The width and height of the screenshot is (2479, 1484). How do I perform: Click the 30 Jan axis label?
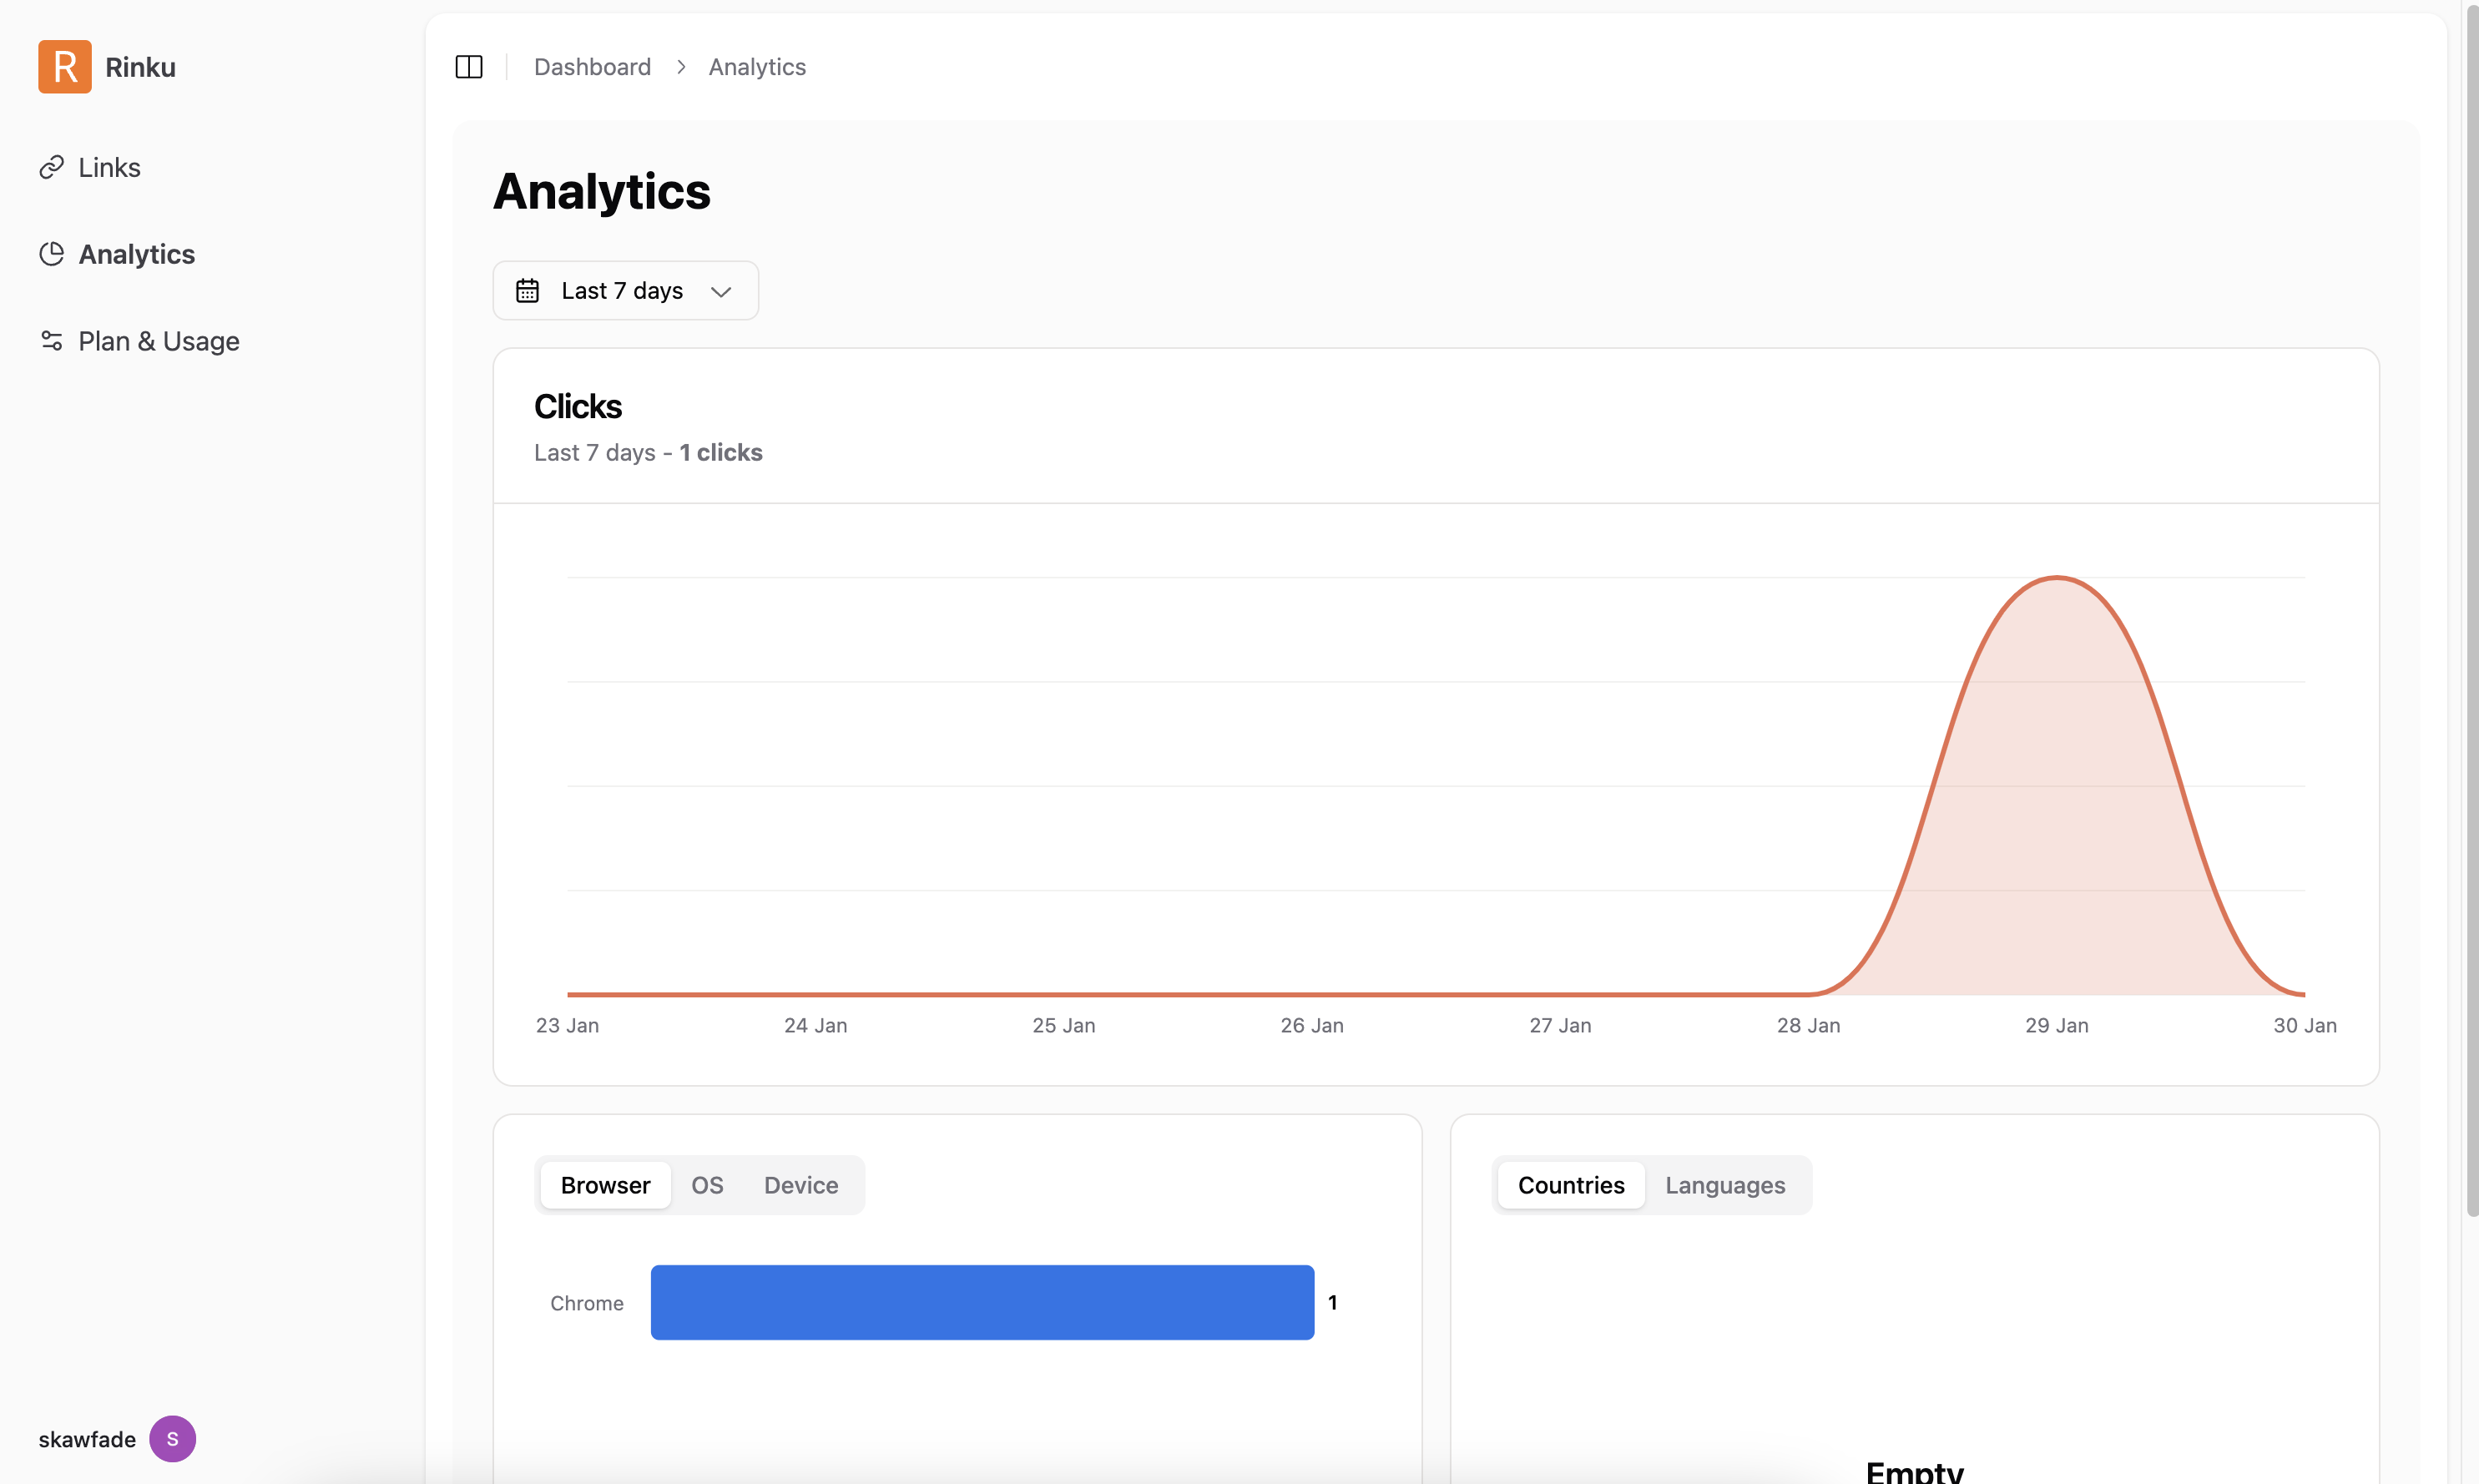click(2305, 1025)
